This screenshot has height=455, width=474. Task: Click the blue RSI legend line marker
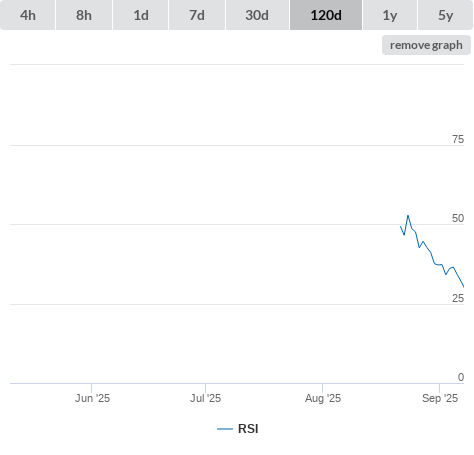pos(225,429)
